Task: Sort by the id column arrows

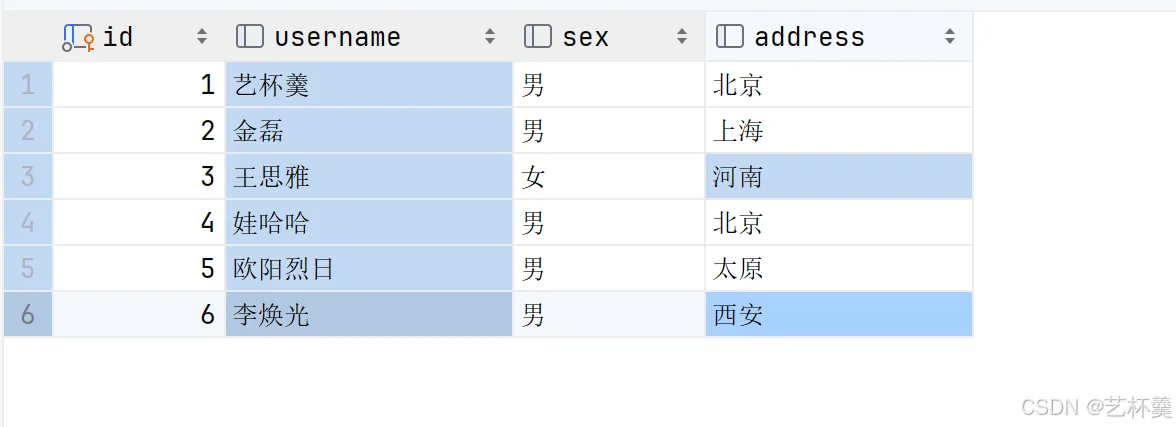Action: pos(202,36)
